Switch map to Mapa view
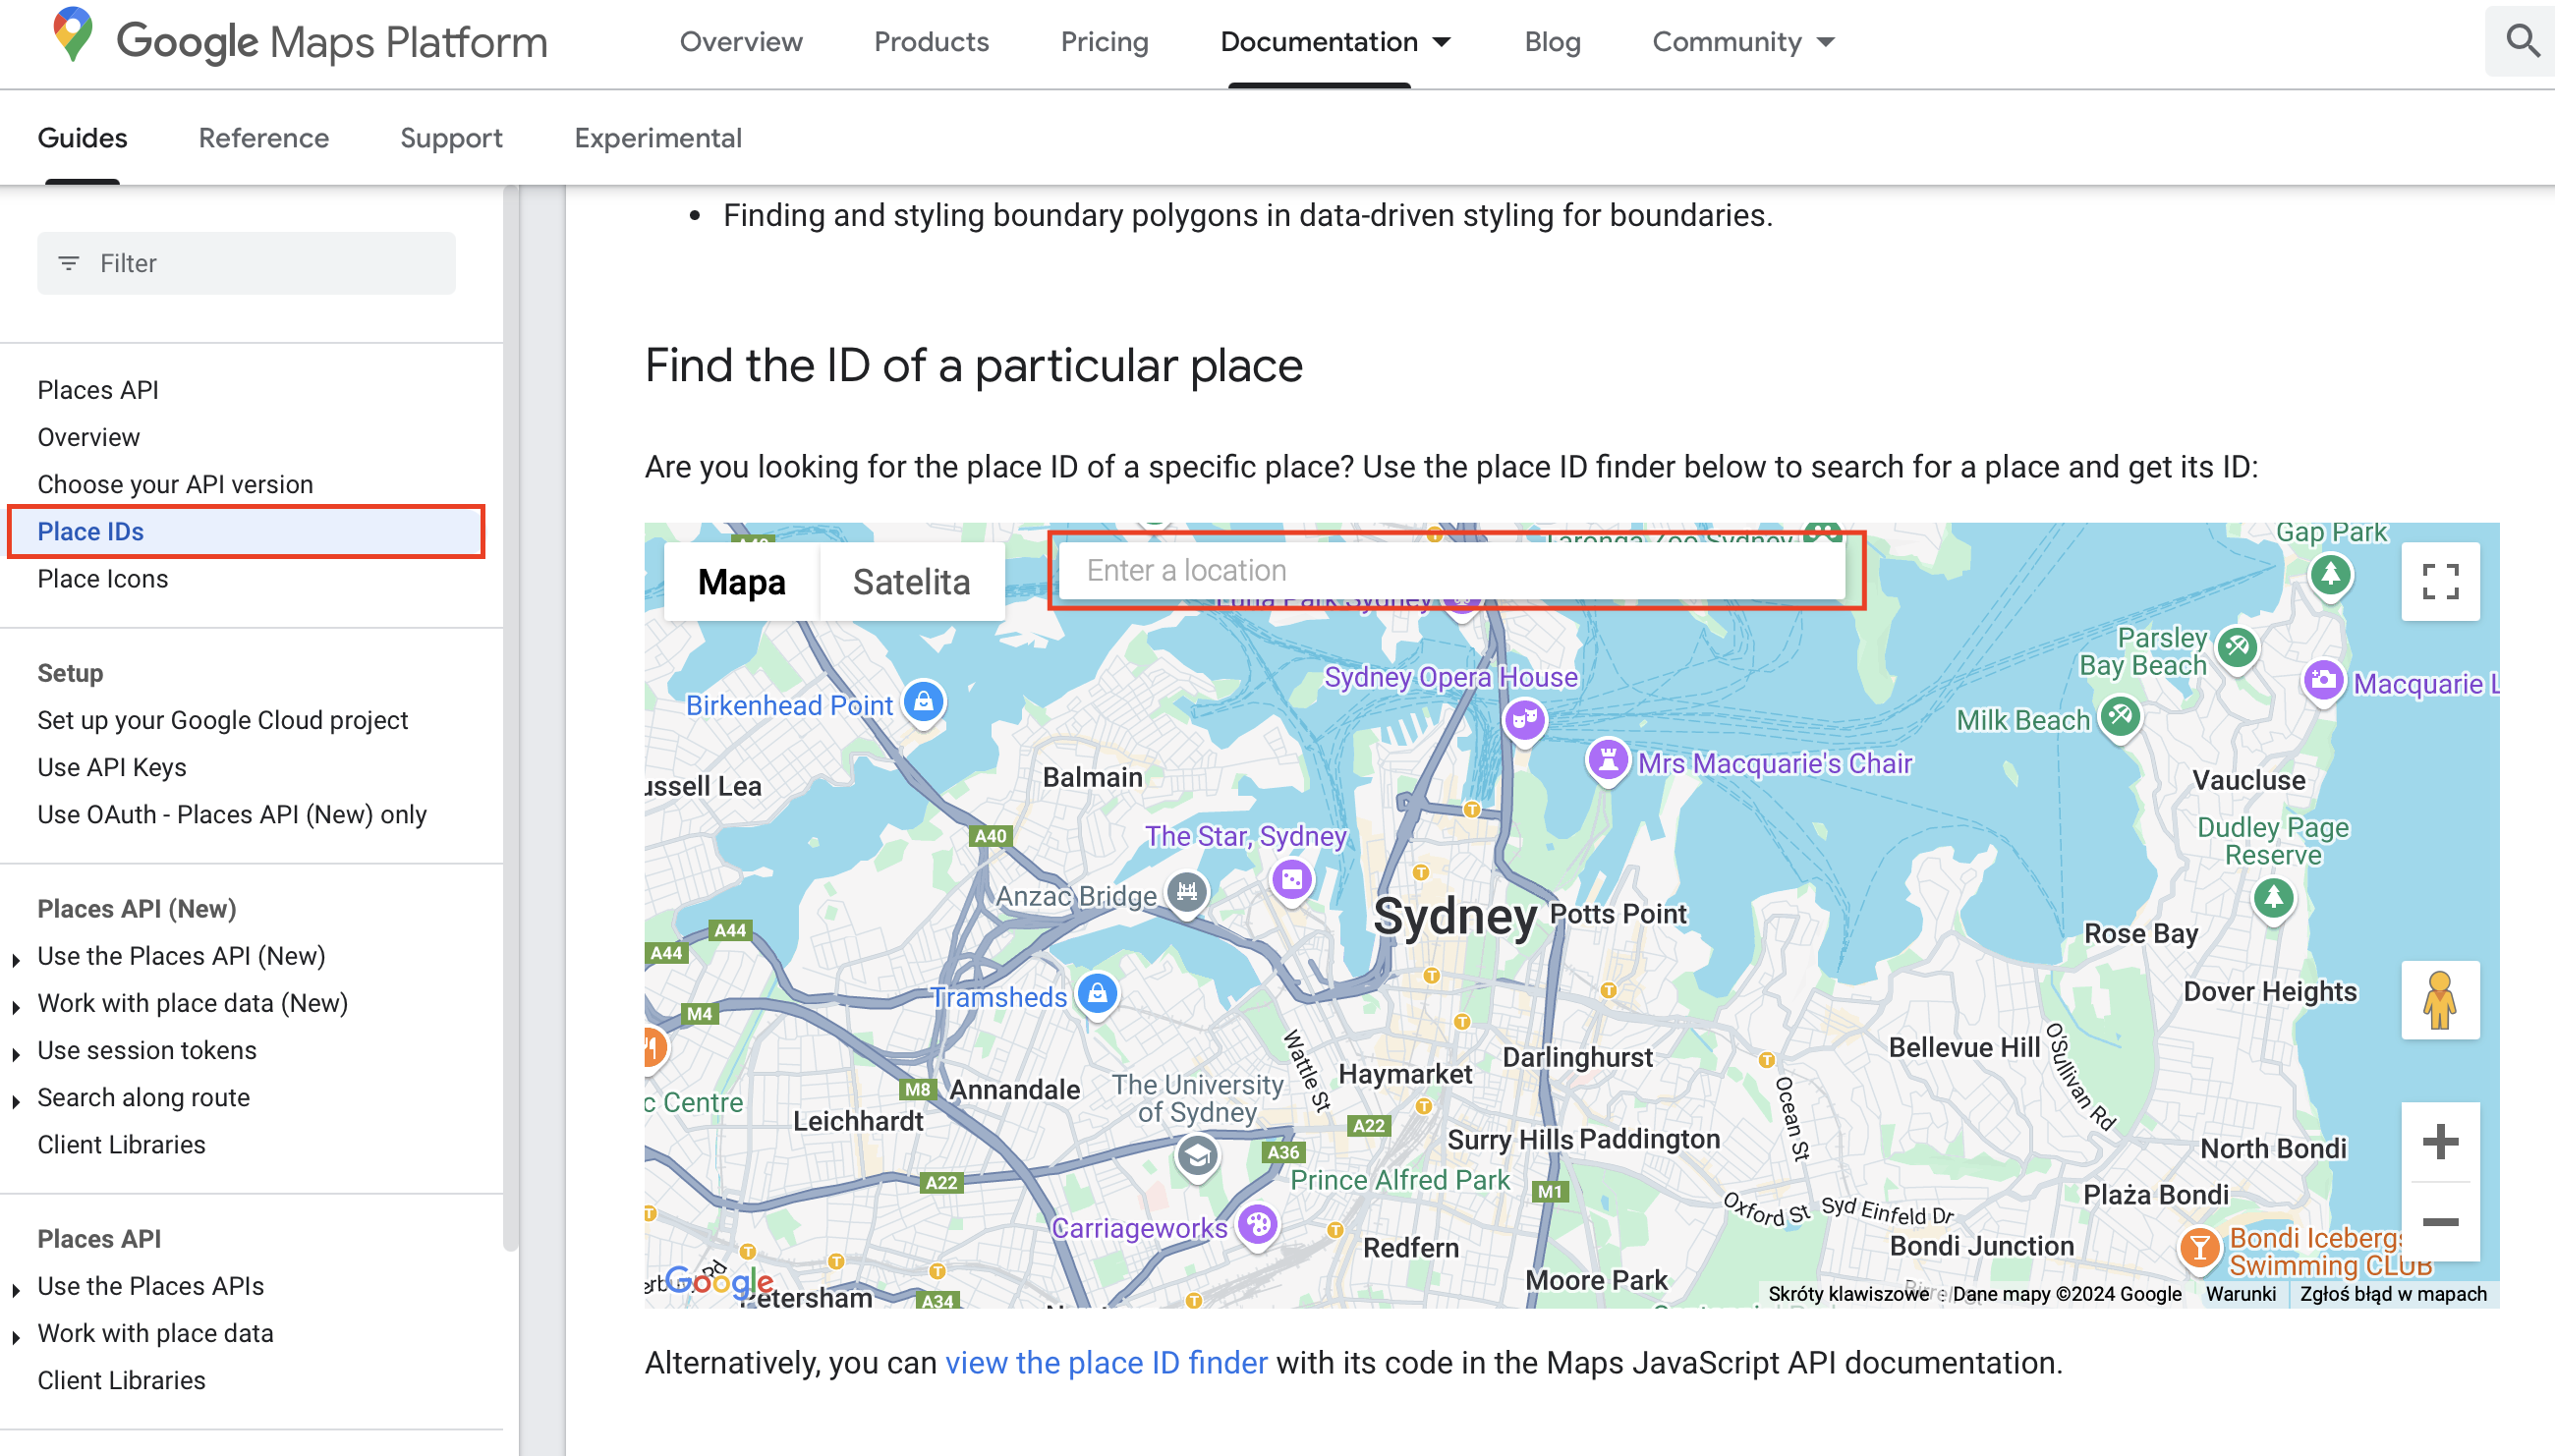Viewport: 2555px width, 1456px height. tap(741, 582)
